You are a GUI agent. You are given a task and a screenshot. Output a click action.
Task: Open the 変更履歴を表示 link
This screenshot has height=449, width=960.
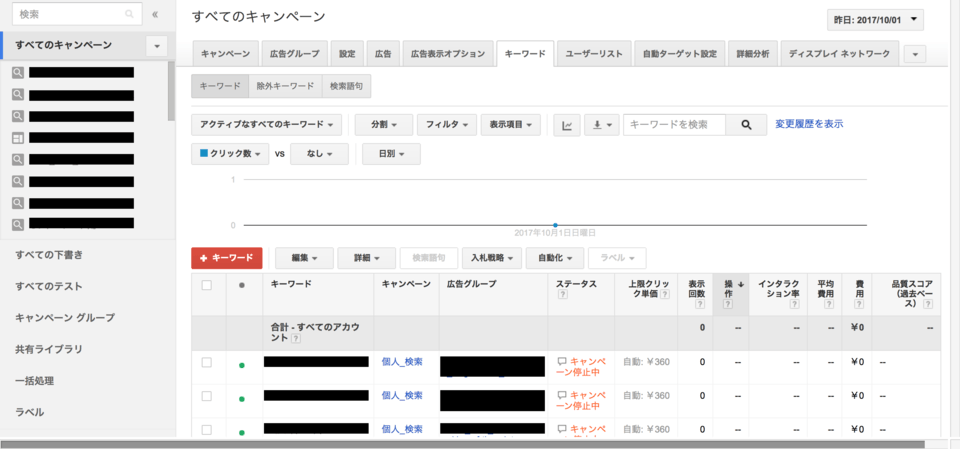(x=809, y=124)
